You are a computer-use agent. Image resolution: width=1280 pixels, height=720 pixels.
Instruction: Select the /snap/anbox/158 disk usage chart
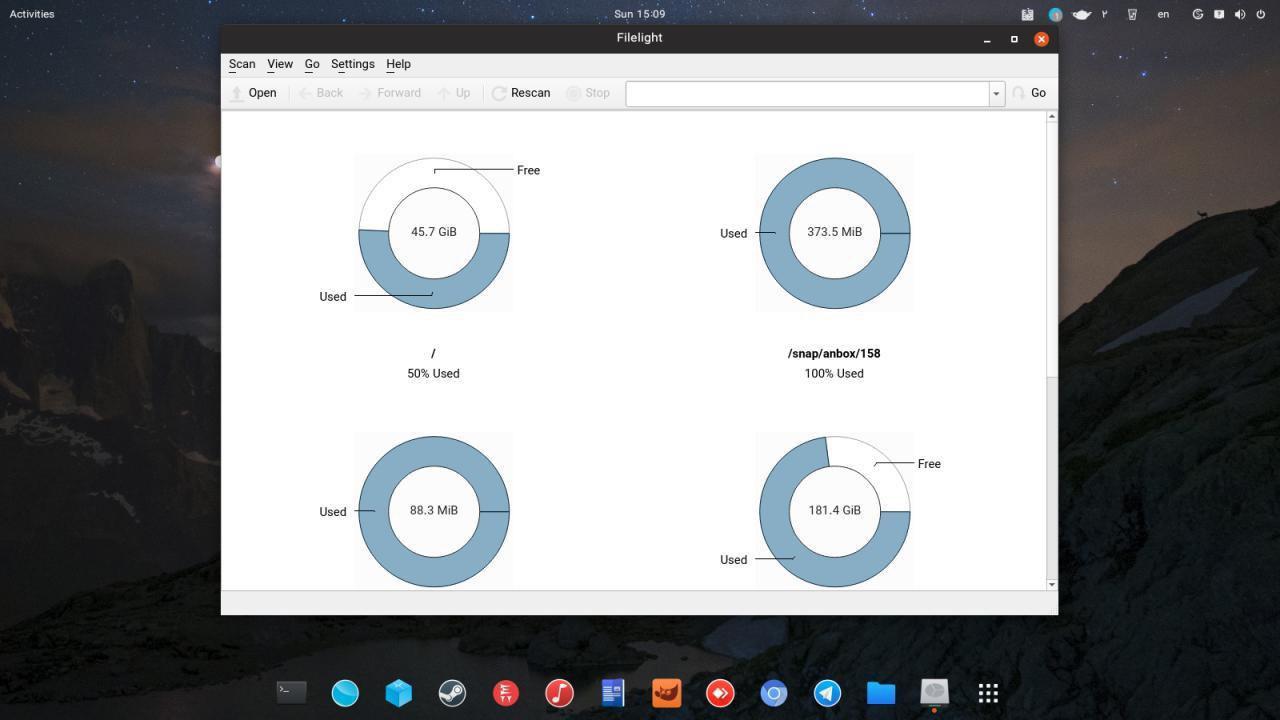(x=834, y=233)
